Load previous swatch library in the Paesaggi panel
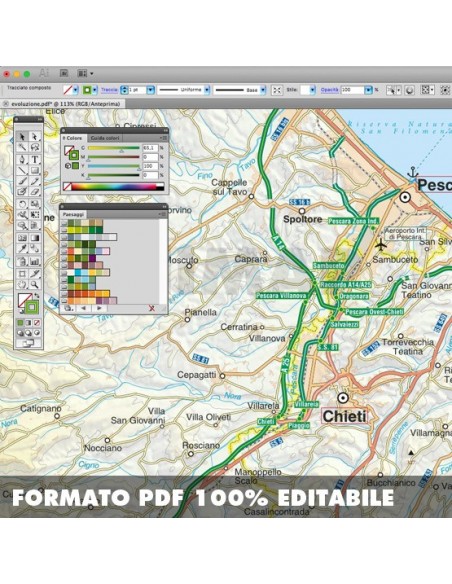 point(83,308)
